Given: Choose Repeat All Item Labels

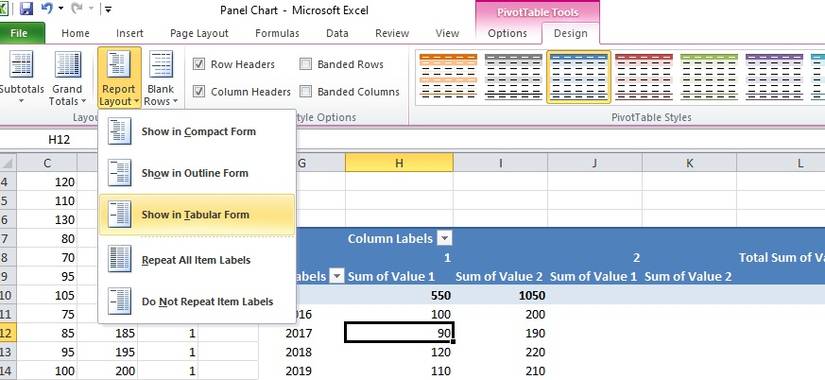Looking at the screenshot, I should click(197, 260).
